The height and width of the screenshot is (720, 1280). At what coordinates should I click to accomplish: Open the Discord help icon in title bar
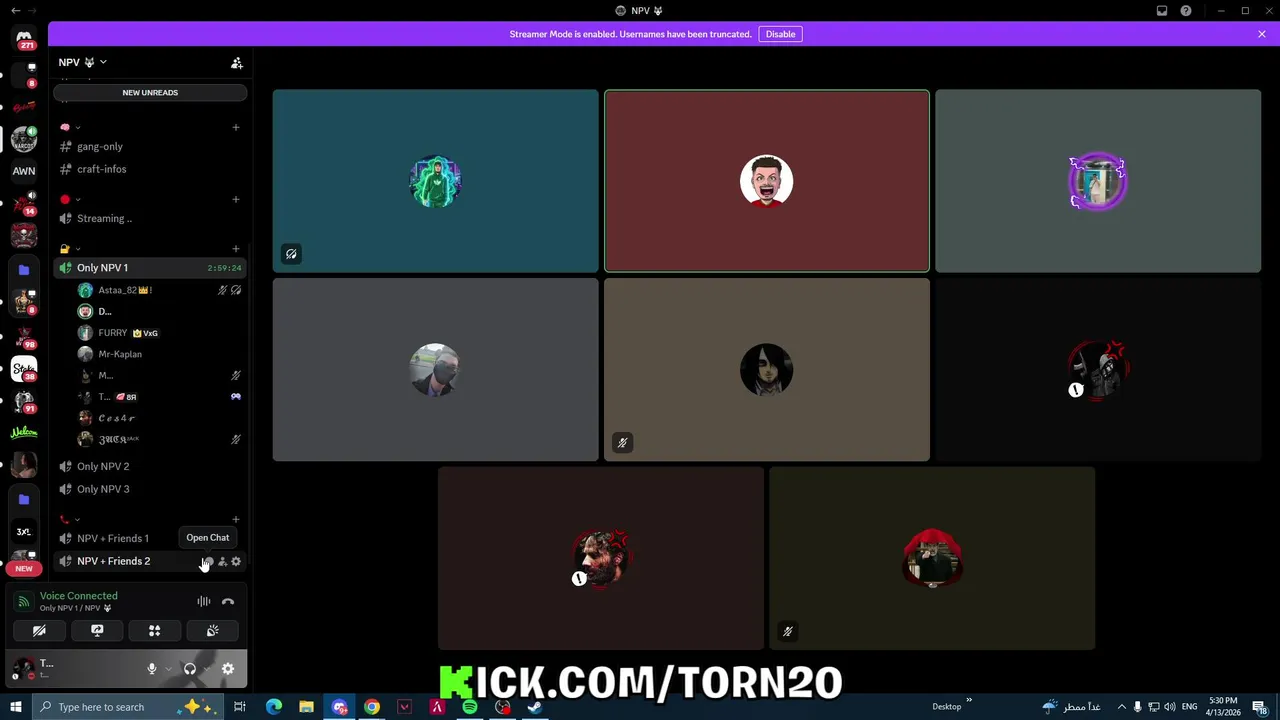pyautogui.click(x=1186, y=10)
